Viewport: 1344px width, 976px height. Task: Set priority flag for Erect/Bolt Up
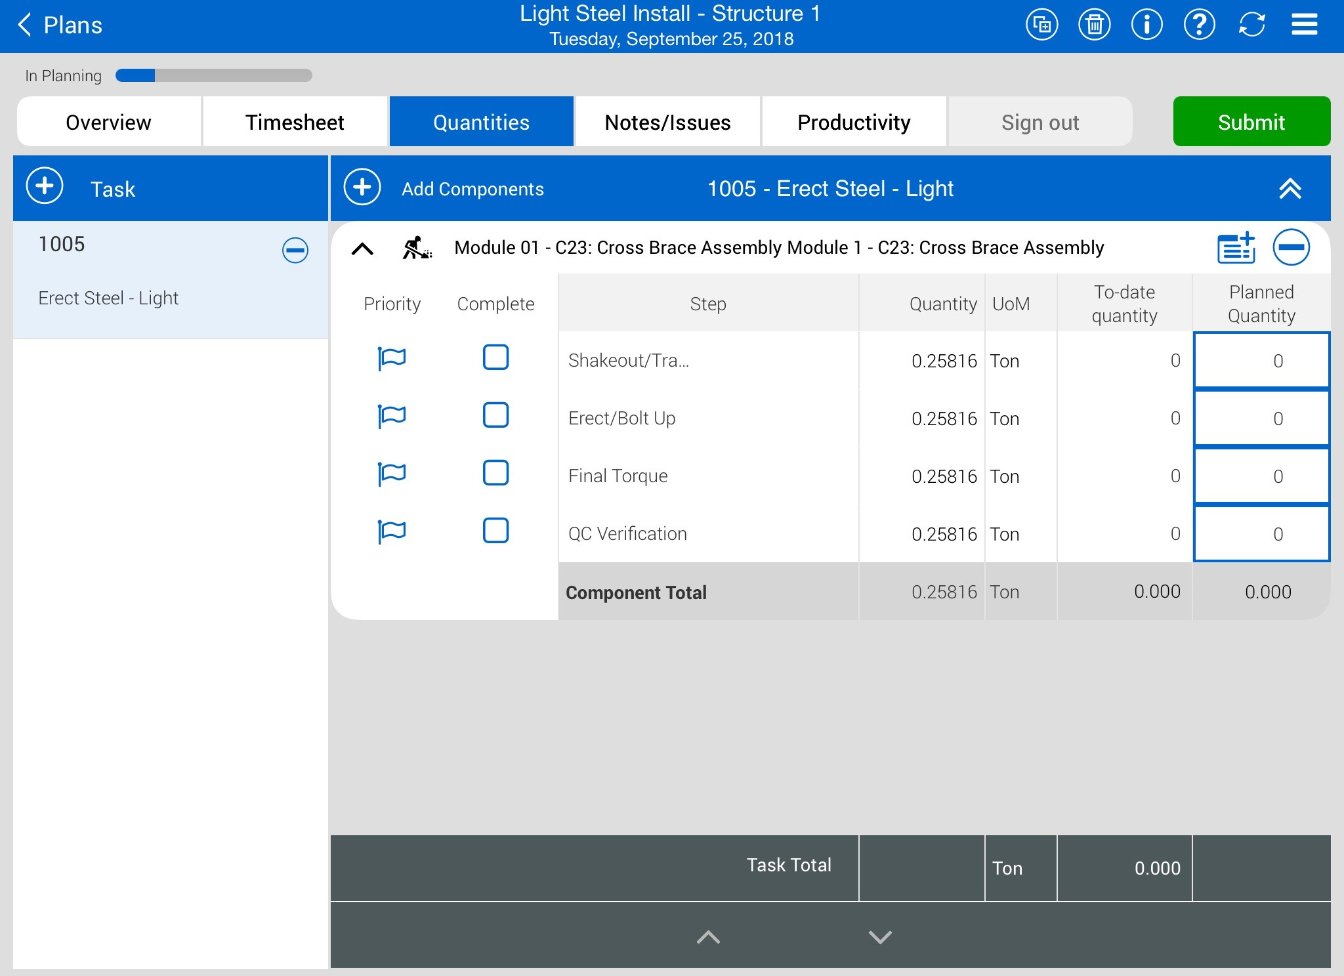[392, 416]
